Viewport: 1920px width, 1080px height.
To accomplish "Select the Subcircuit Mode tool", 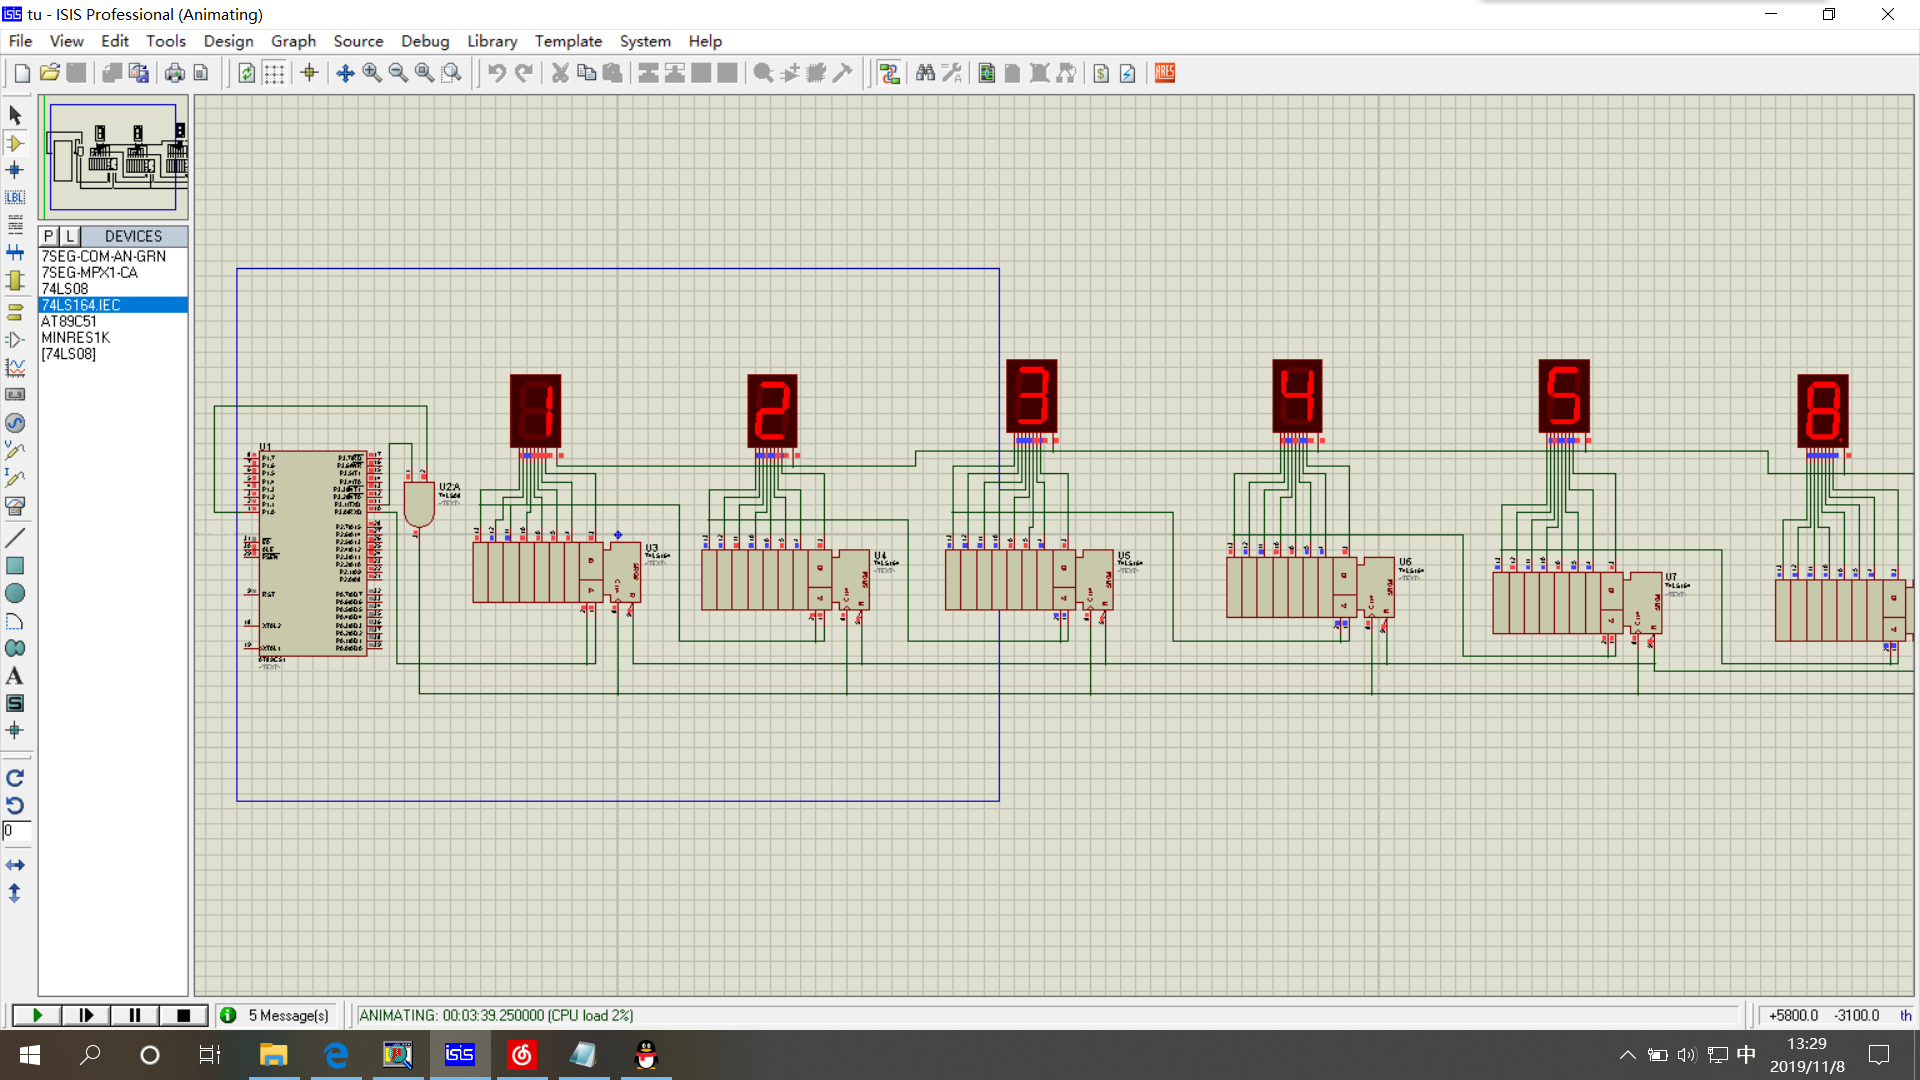I will (x=15, y=280).
